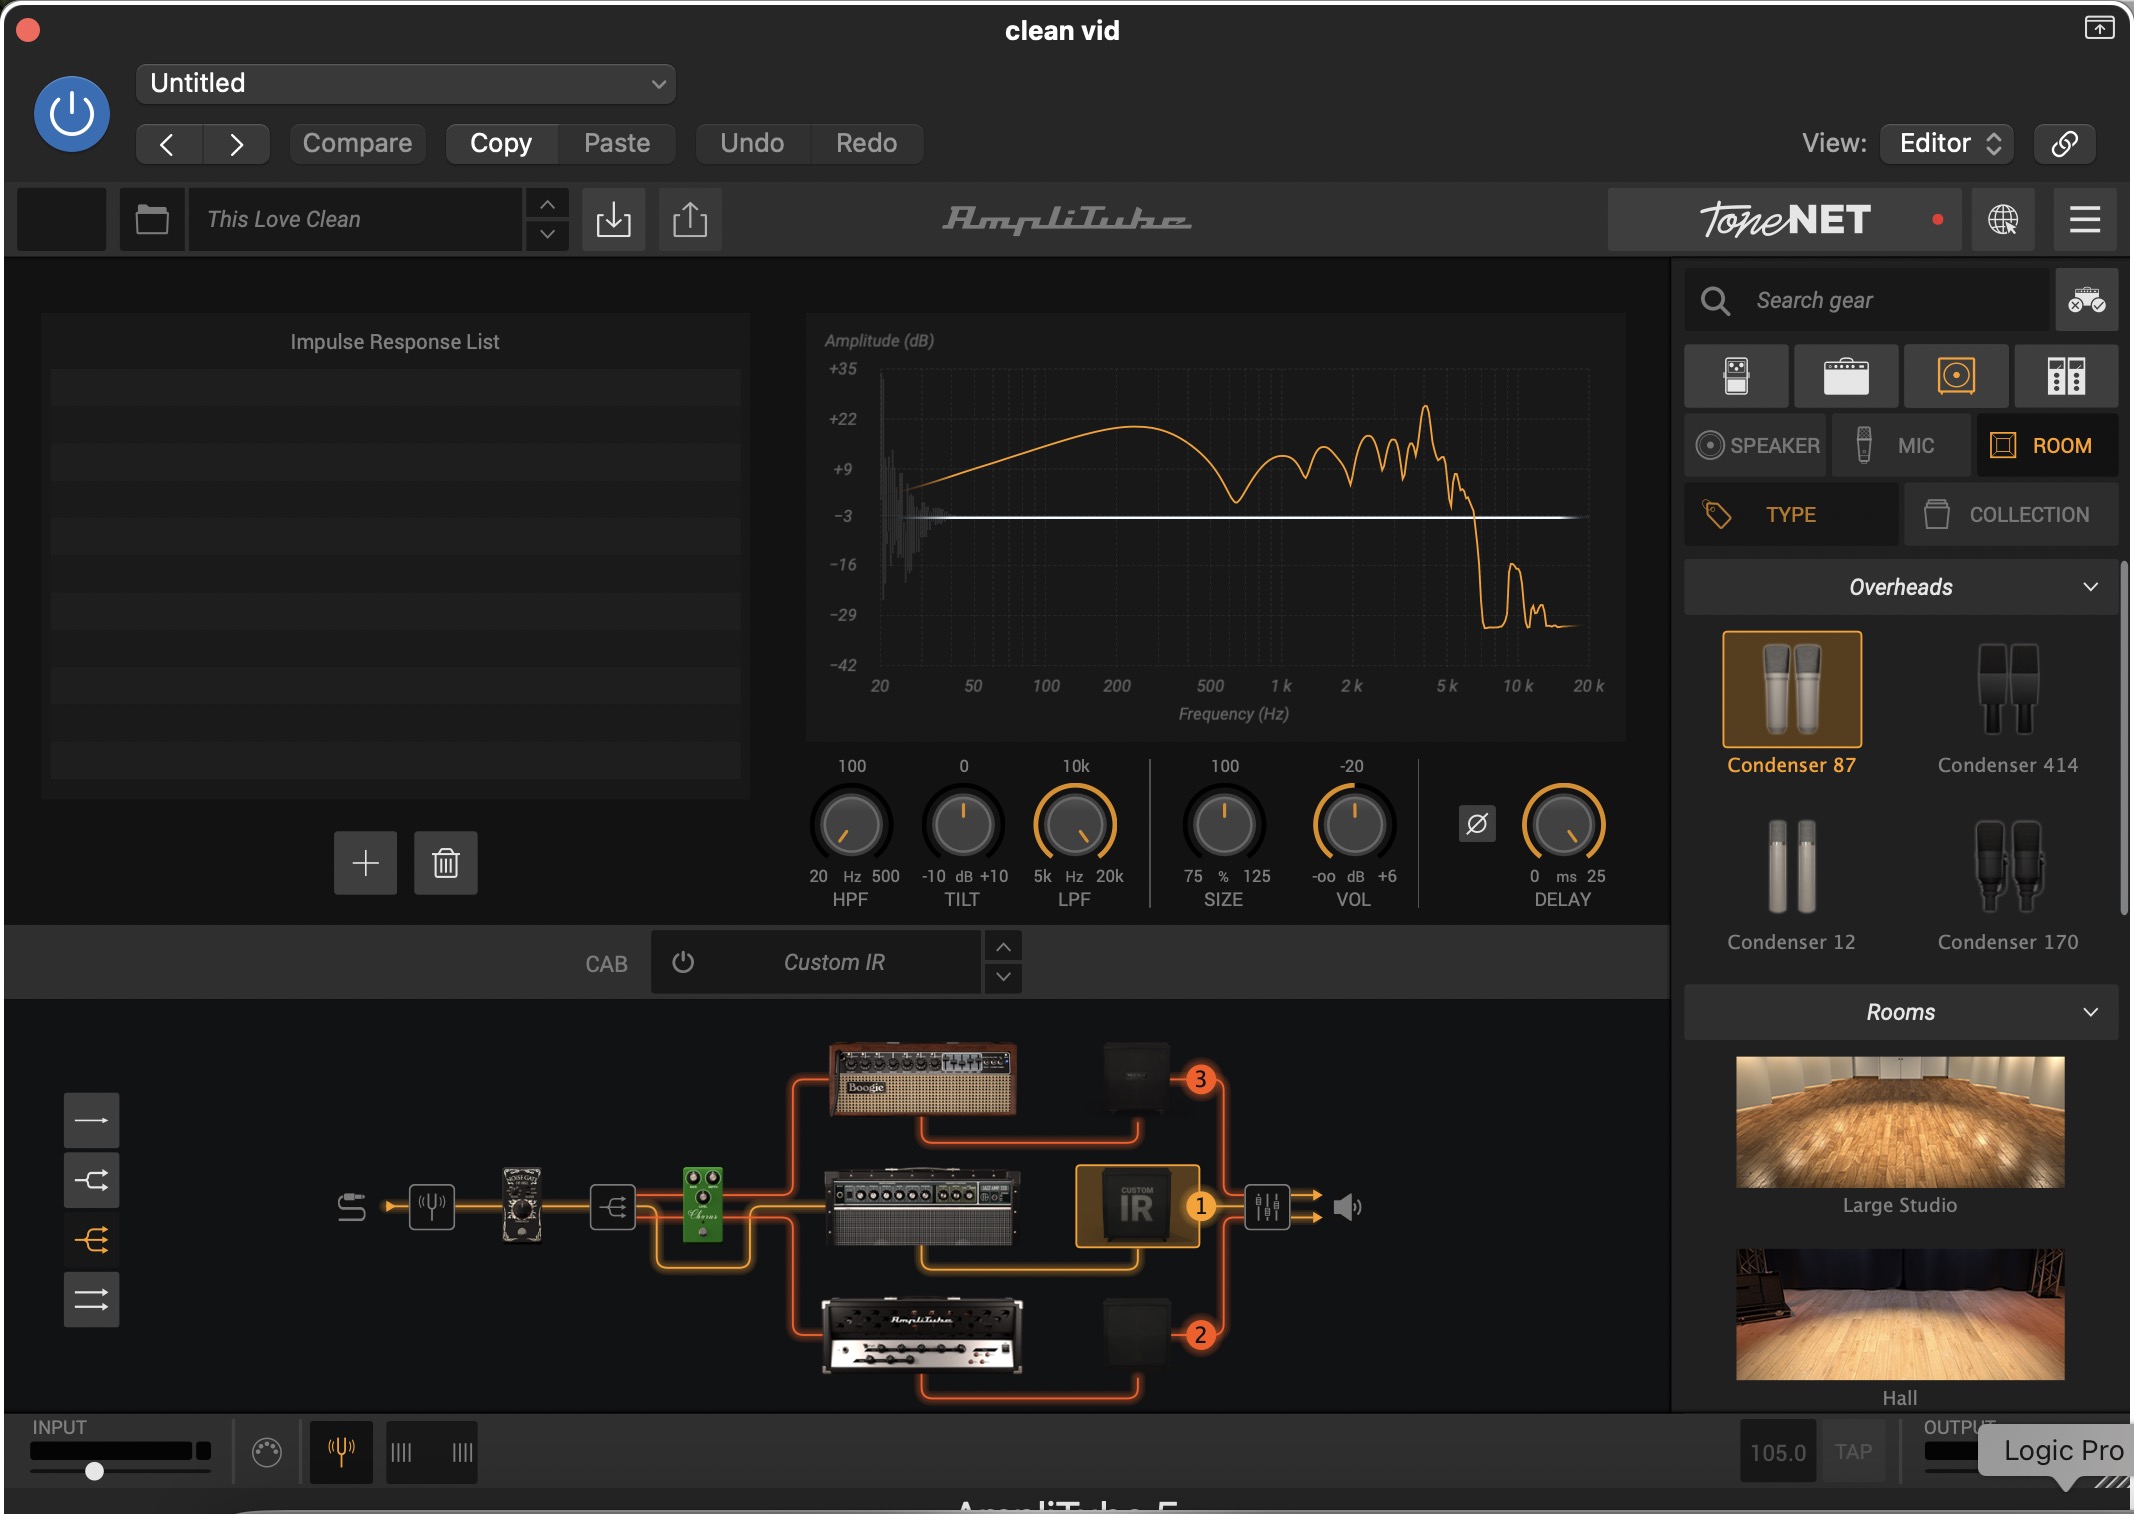Add an impulse response with plus button
The width and height of the screenshot is (2134, 1514).
coord(365,863)
